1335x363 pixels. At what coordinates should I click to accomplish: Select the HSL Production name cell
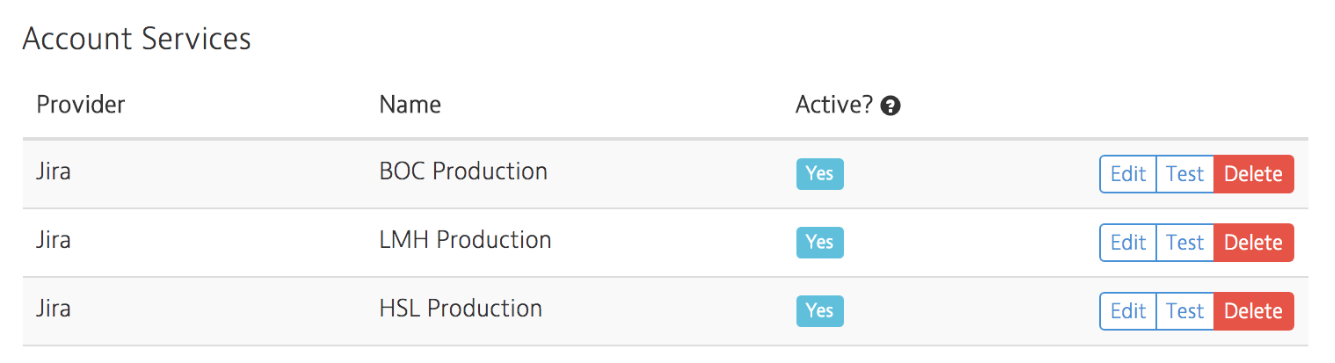[461, 308]
